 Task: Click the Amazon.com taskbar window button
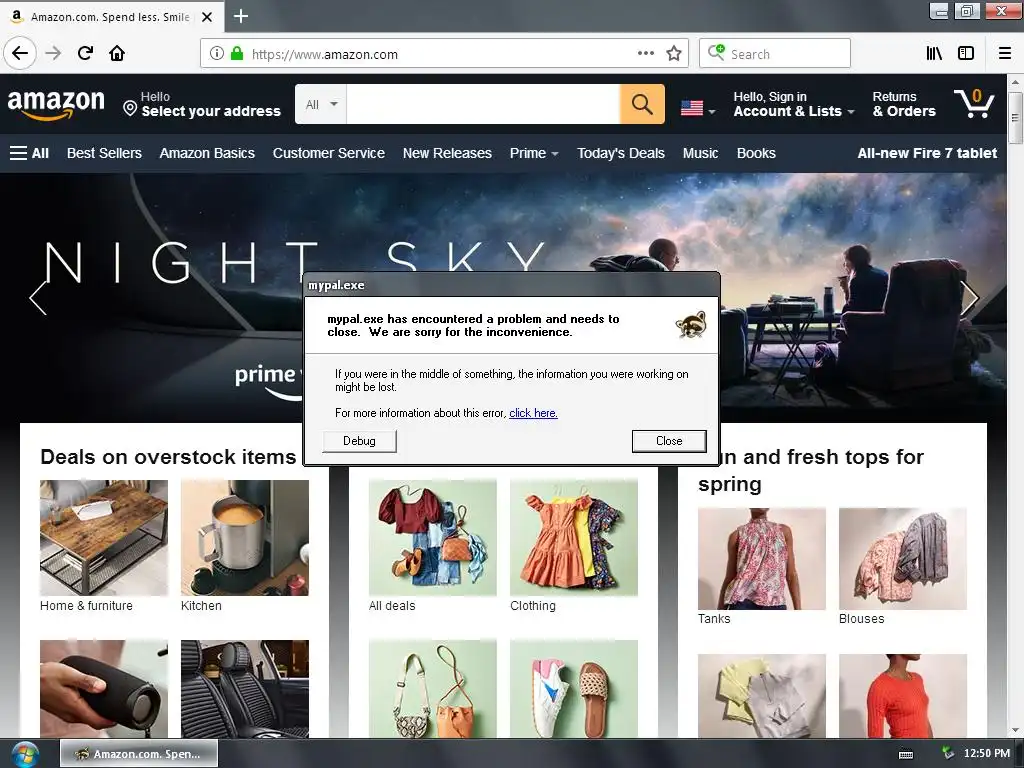[x=139, y=754]
